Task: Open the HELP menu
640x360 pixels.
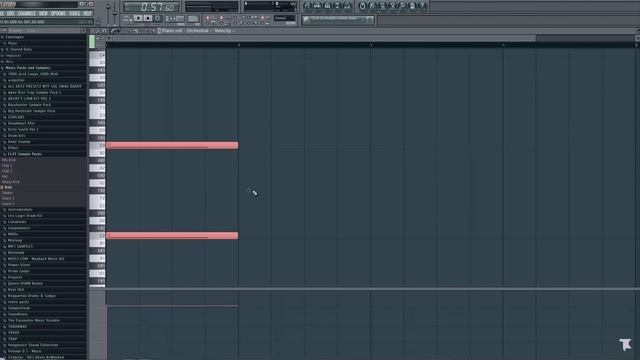Action: click(87, 13)
